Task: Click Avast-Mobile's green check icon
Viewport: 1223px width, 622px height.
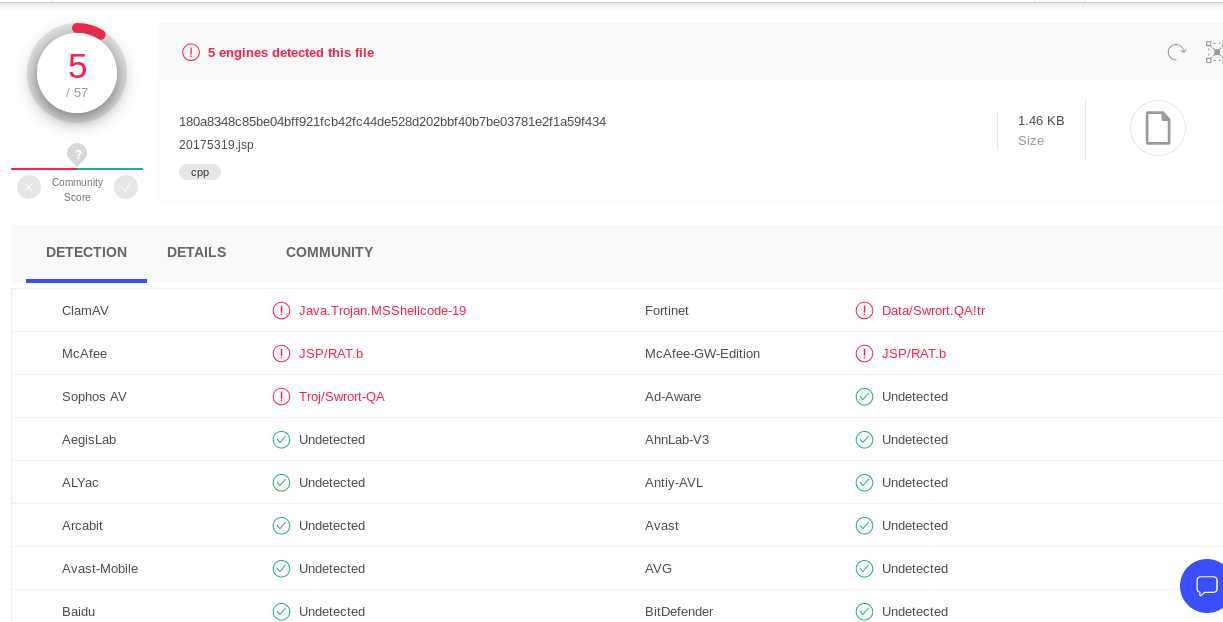Action: 281,569
